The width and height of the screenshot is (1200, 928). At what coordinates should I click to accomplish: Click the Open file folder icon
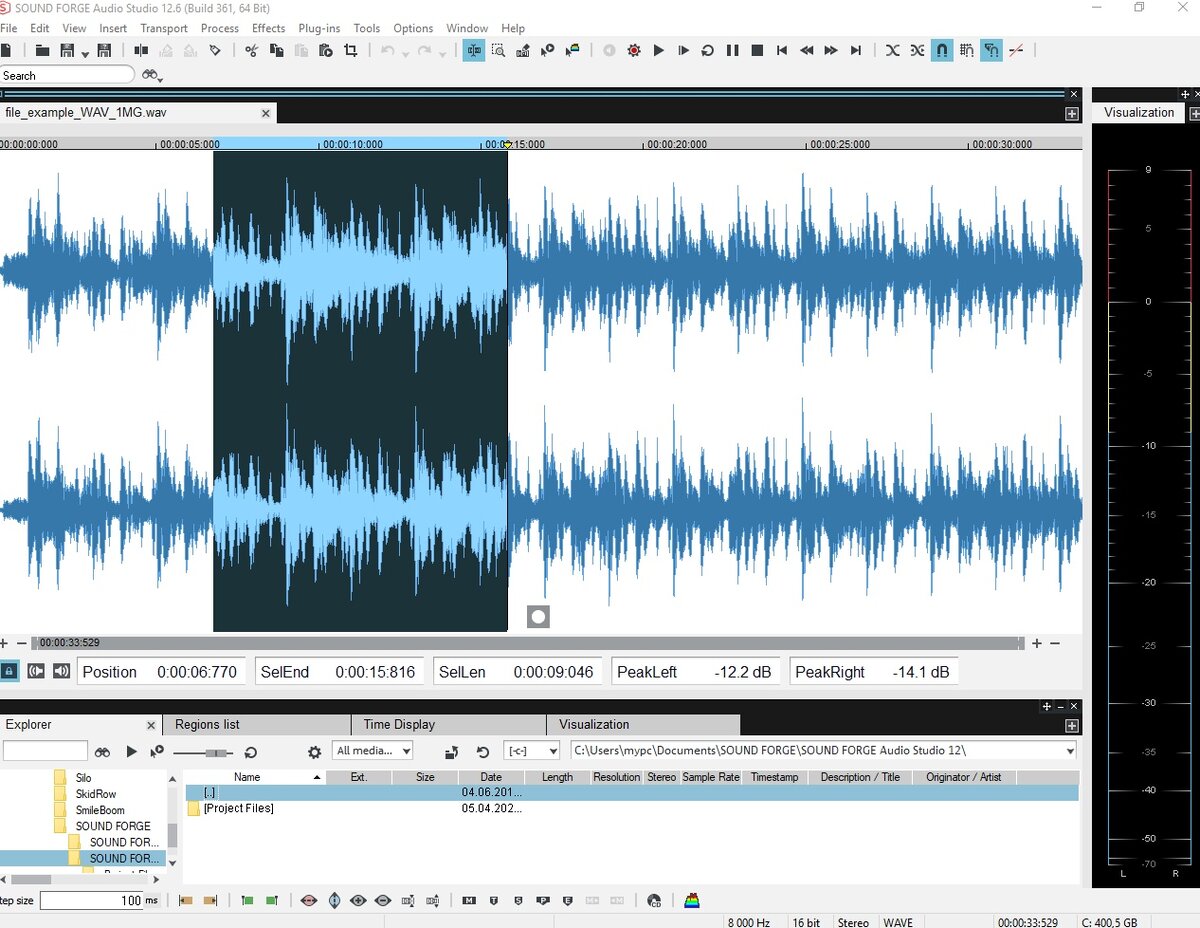[x=43, y=50]
